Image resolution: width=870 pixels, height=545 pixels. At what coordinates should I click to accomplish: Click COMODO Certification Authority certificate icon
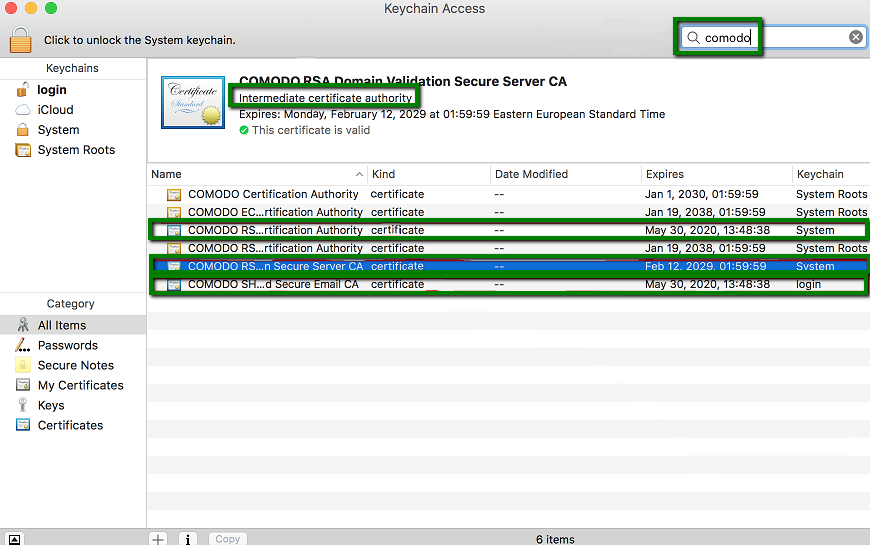(174, 194)
